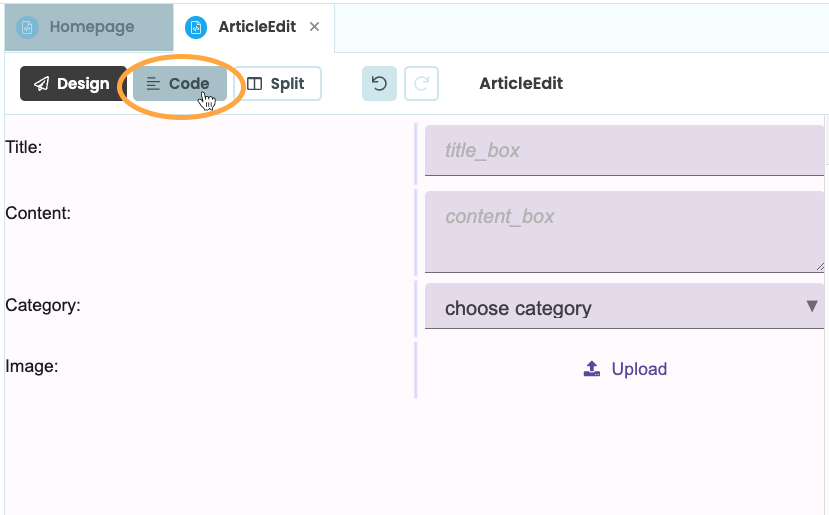The height and width of the screenshot is (515, 829).
Task: Select the ArticleEdit tab label
Action: click(257, 27)
